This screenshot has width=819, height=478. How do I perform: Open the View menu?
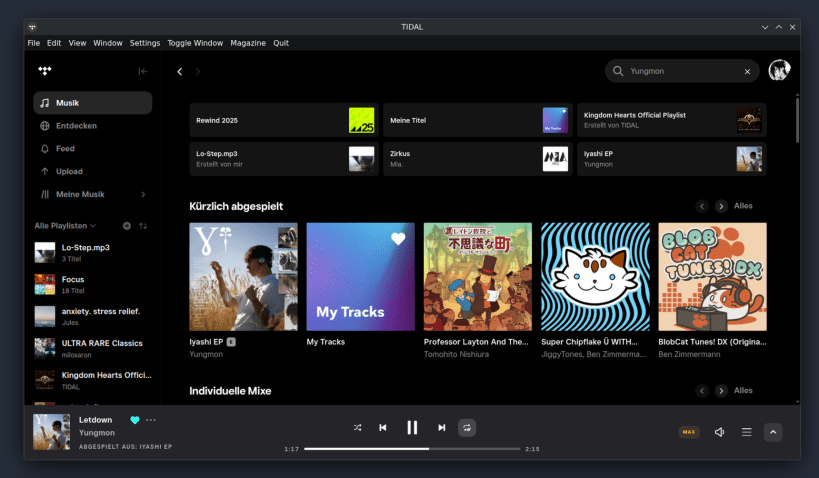click(x=77, y=43)
